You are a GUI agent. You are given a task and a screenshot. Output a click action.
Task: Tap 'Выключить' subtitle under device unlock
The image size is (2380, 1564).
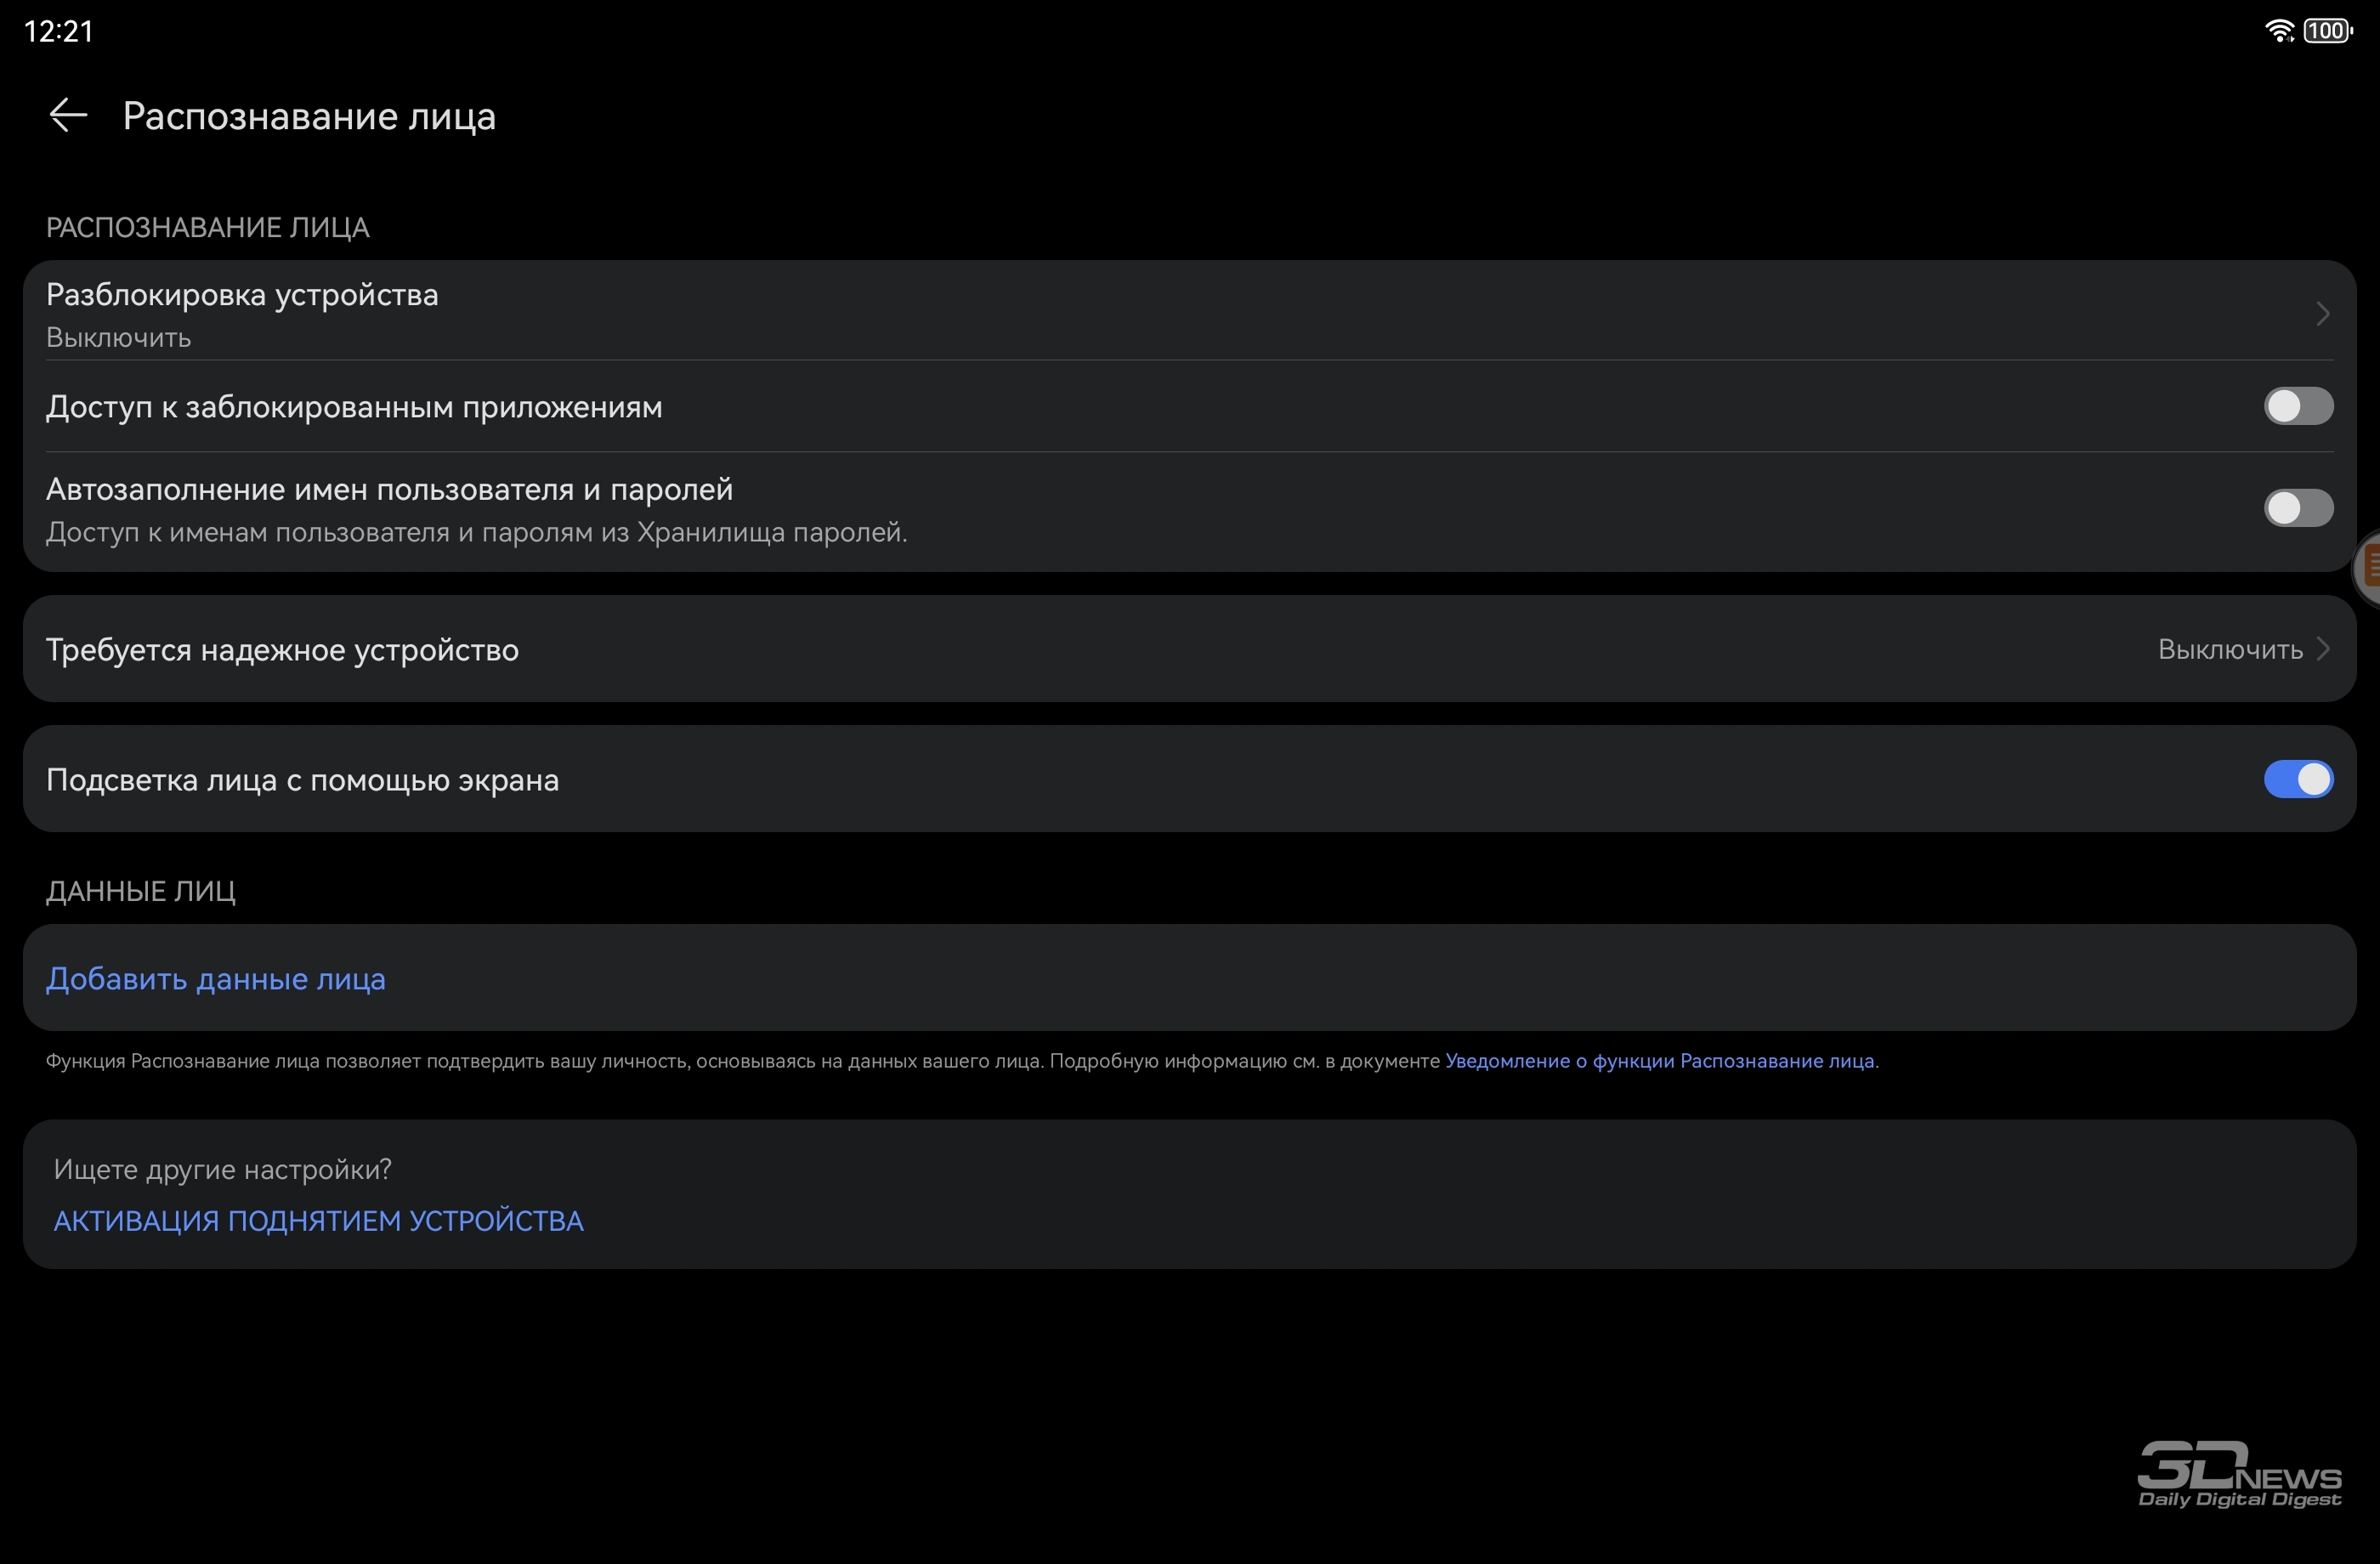coord(119,338)
